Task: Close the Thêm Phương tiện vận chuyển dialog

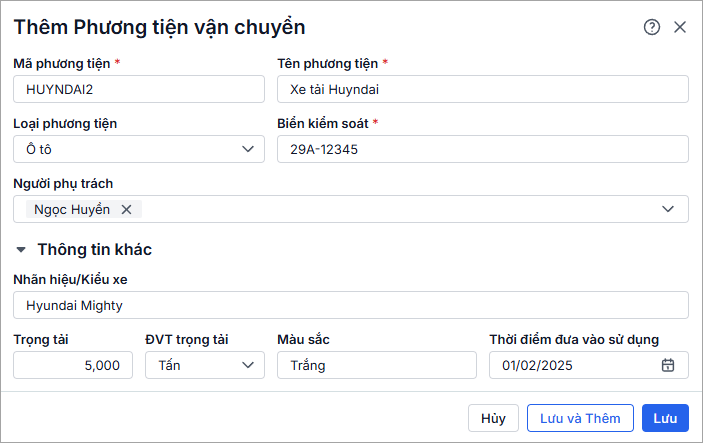Action: (x=680, y=27)
